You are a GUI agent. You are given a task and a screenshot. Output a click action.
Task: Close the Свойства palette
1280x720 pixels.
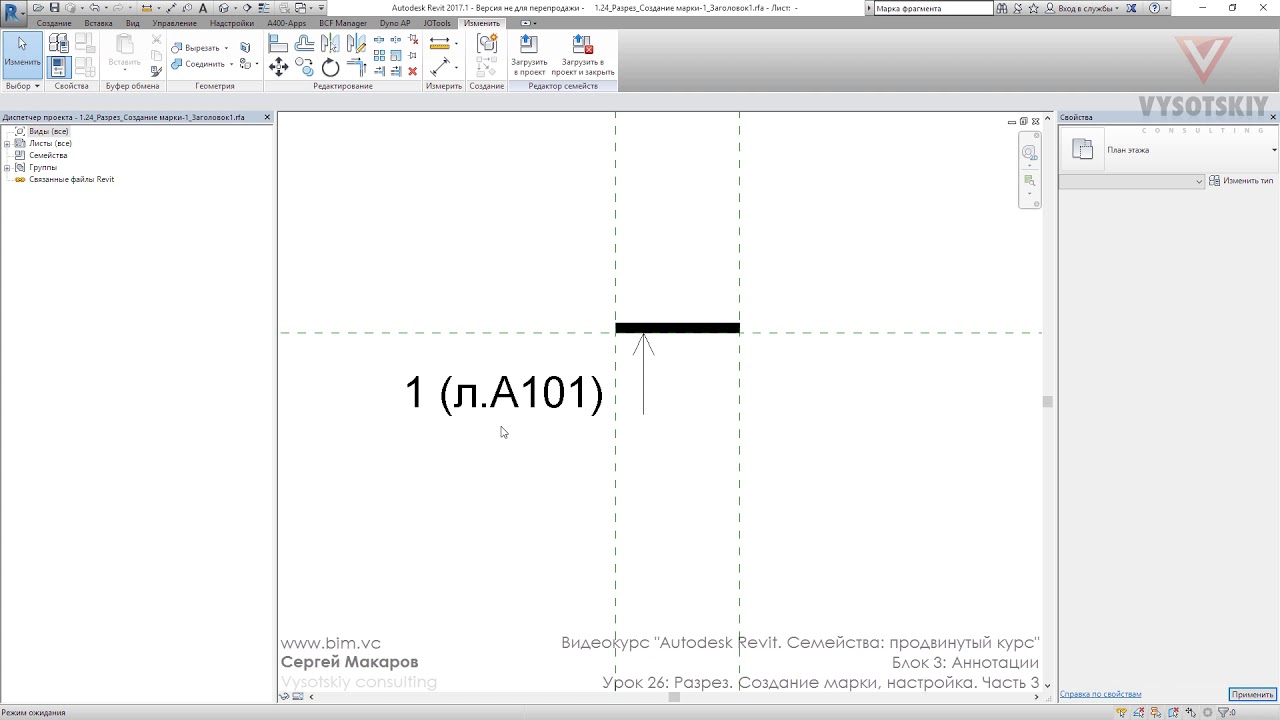[x=1273, y=117]
